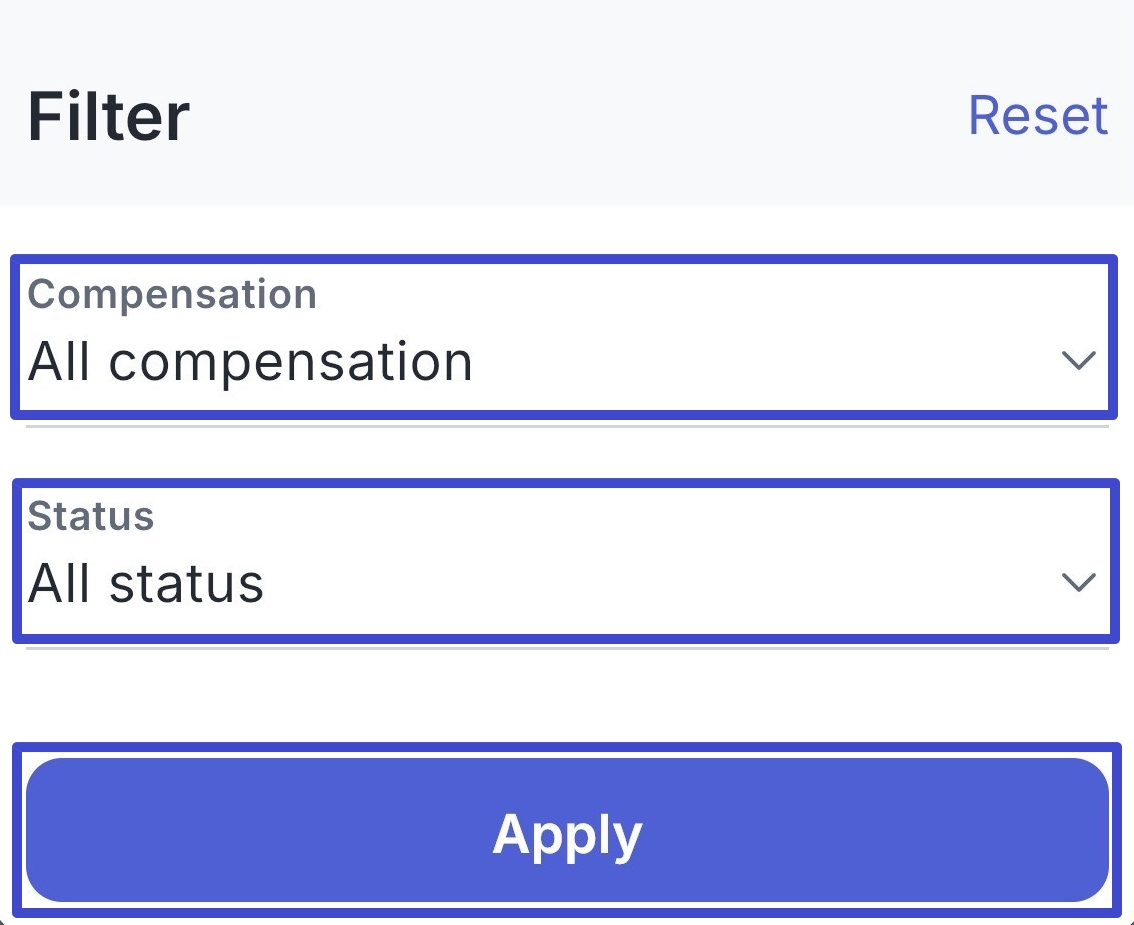The width and height of the screenshot is (1134, 925).
Task: Show compensation choices via the down arrow
Action: (1078, 361)
